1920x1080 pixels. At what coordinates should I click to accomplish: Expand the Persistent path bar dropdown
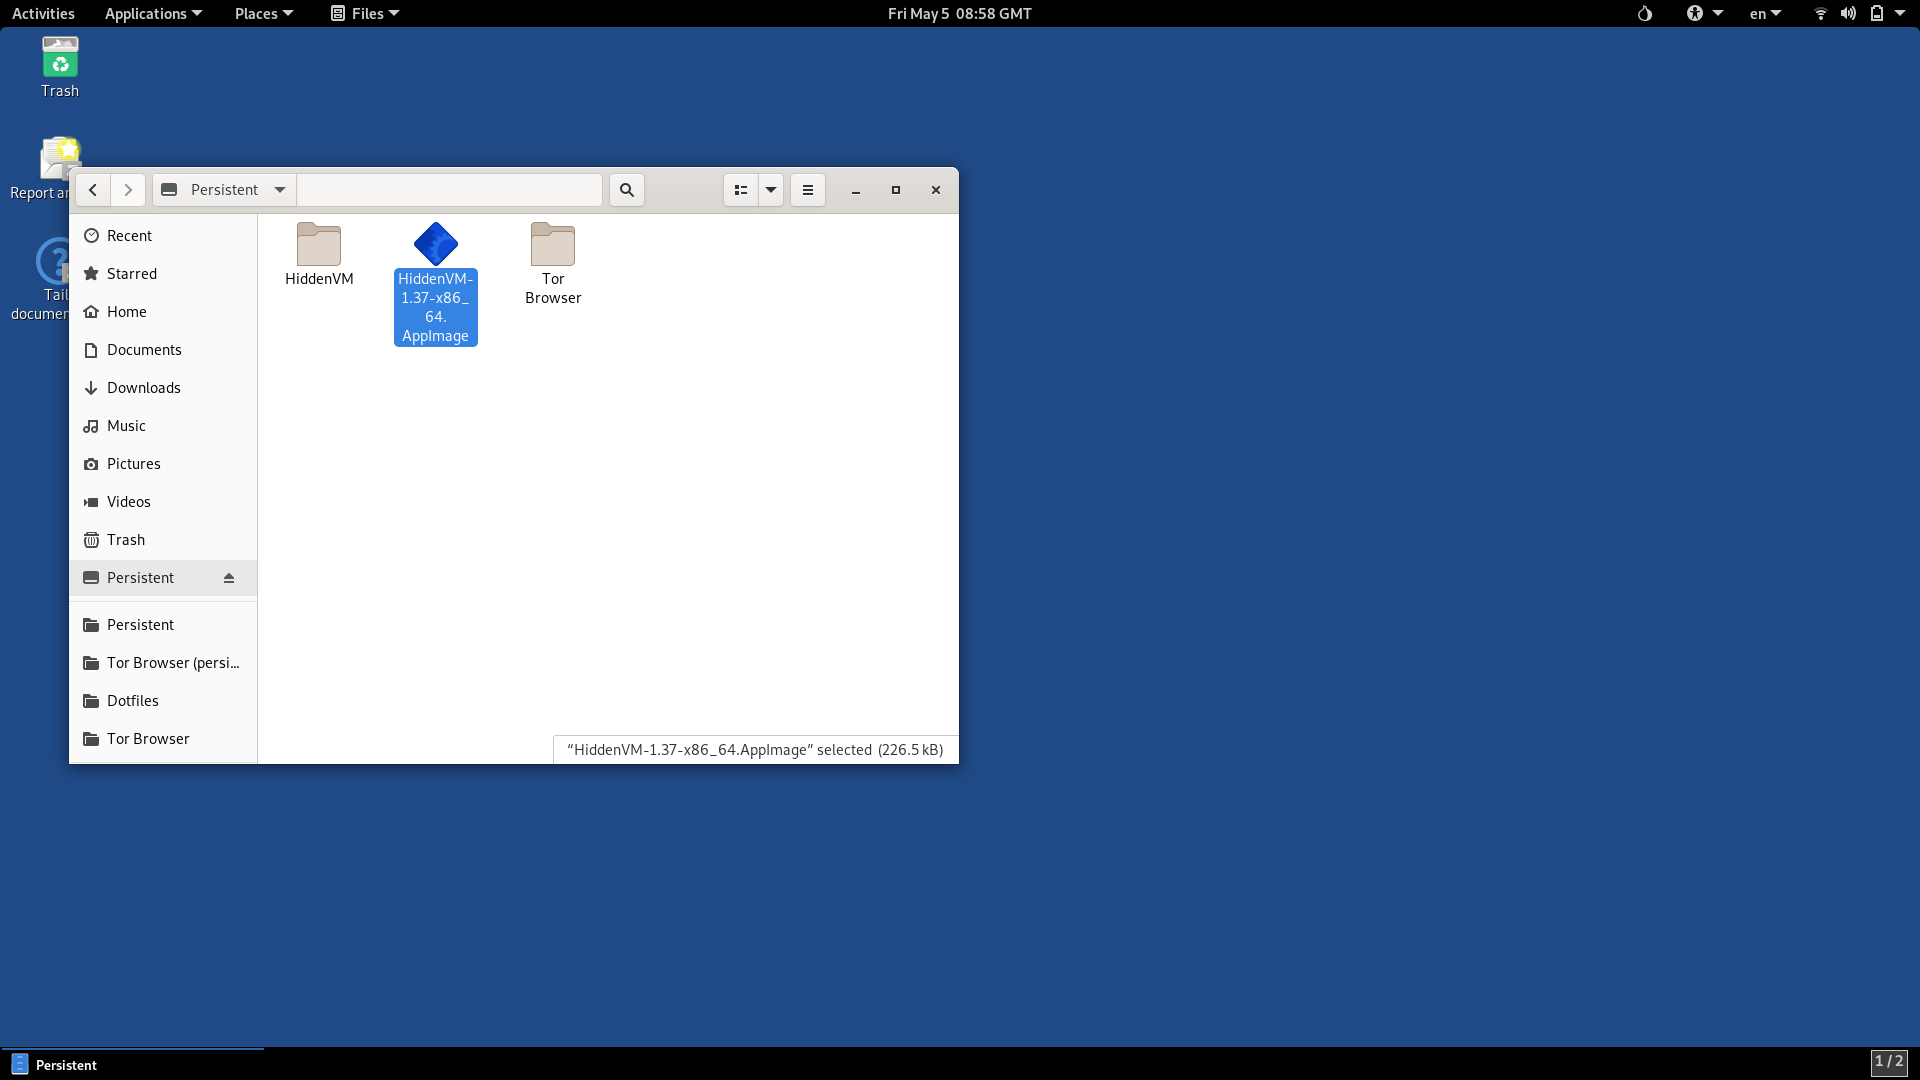point(280,190)
